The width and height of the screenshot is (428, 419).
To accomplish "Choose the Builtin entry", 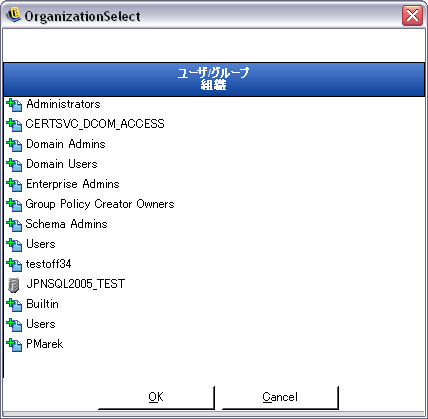I will (x=42, y=304).
